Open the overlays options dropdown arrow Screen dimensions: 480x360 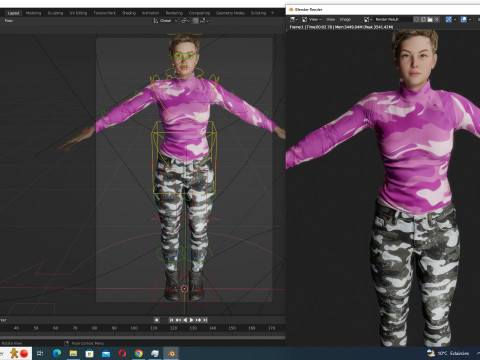(470, 19)
